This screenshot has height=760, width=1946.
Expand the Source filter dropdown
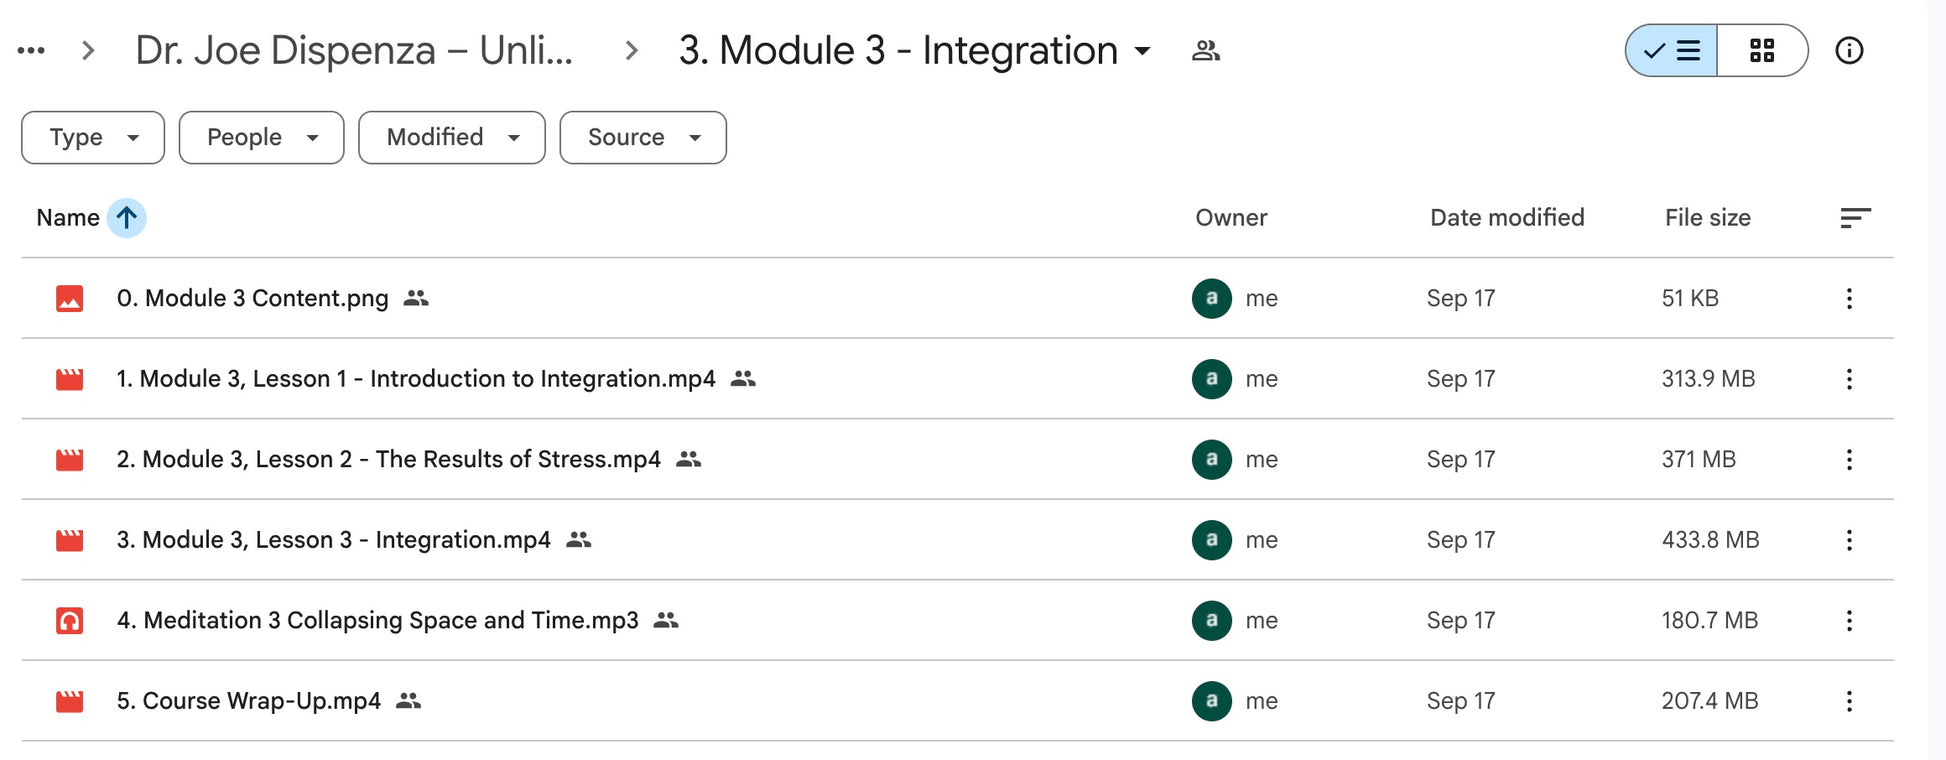tap(643, 138)
